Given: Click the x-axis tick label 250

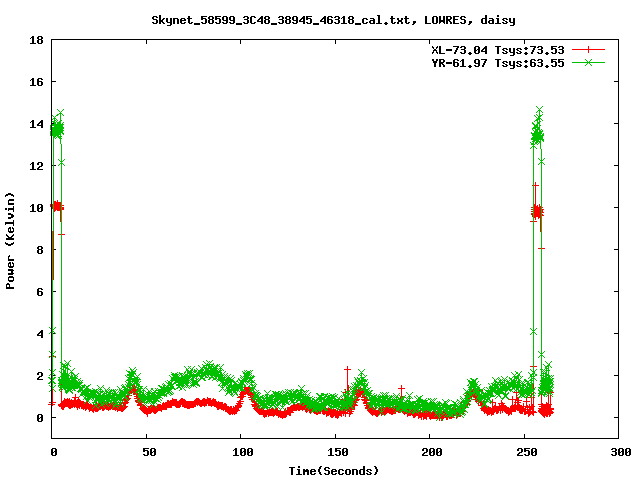Looking at the screenshot, I should pyautogui.click(x=527, y=452).
